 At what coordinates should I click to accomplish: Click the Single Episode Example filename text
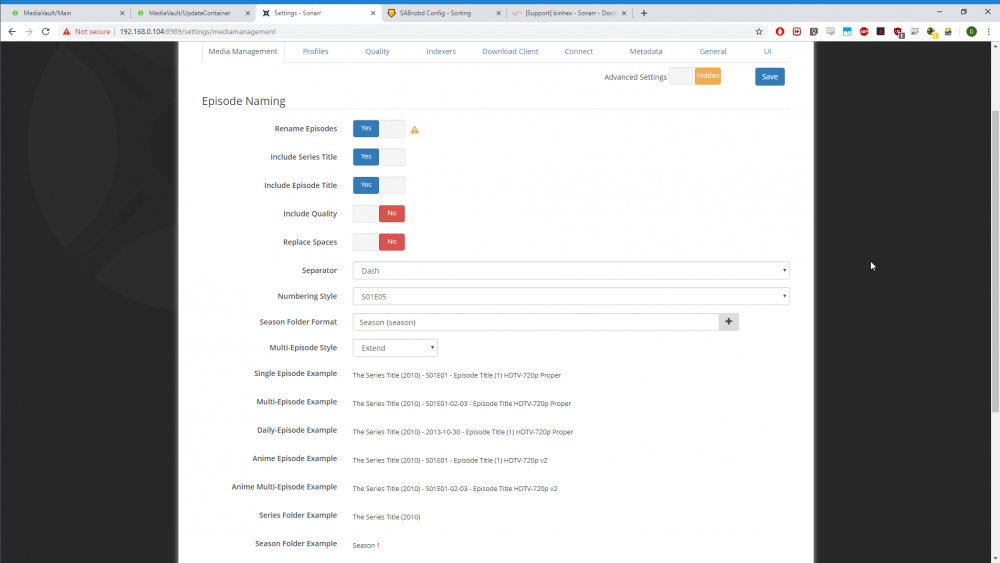(457, 376)
